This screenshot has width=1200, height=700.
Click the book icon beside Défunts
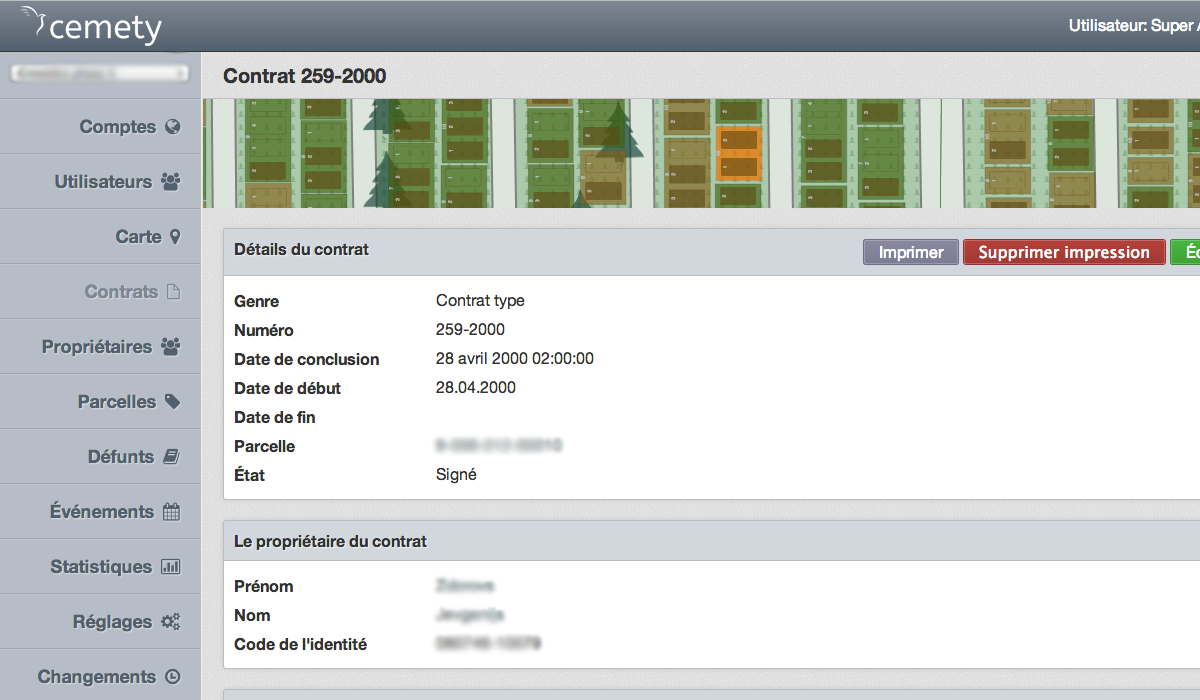tap(171, 457)
